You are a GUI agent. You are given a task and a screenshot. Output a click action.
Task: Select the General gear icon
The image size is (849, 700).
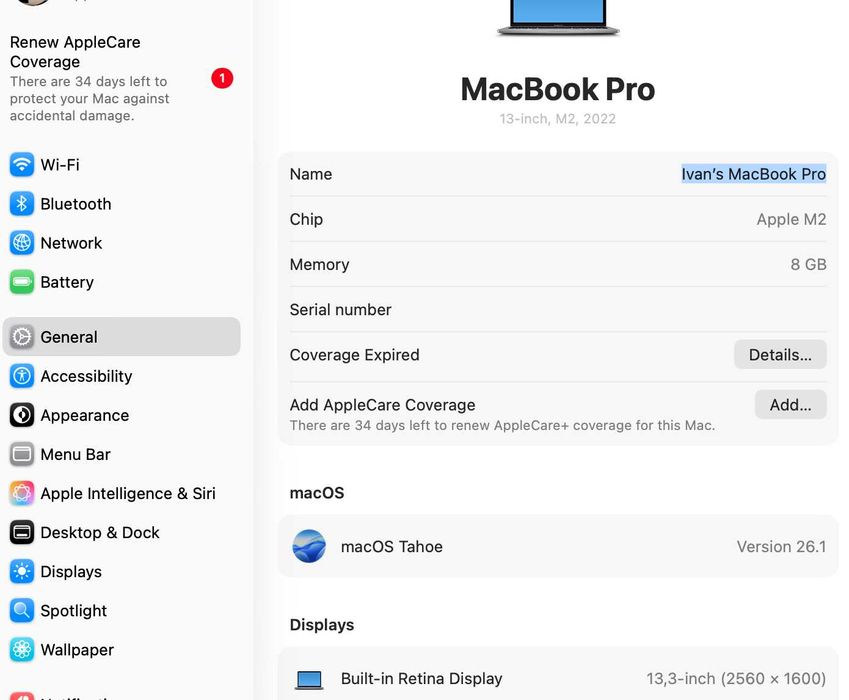pos(22,337)
